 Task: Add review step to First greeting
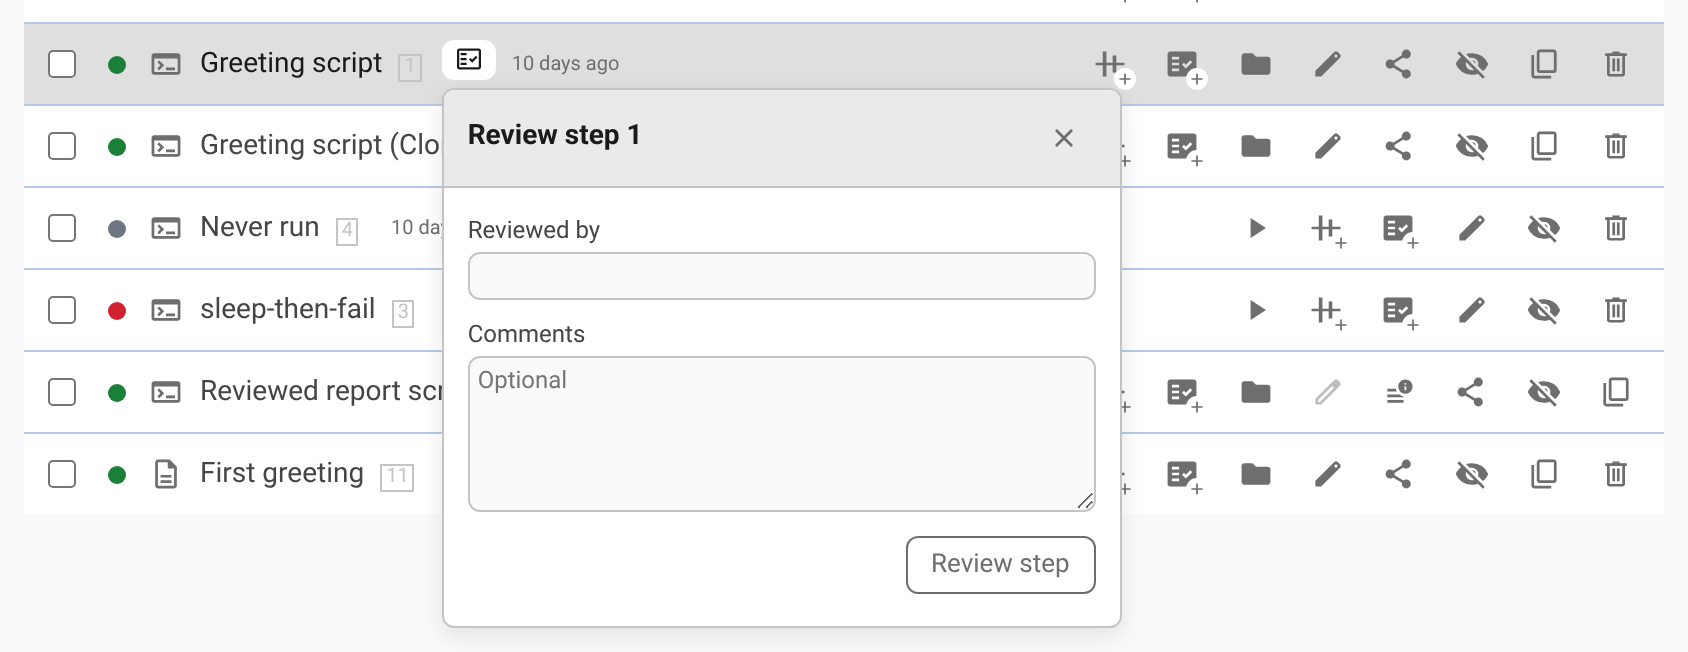(1185, 476)
